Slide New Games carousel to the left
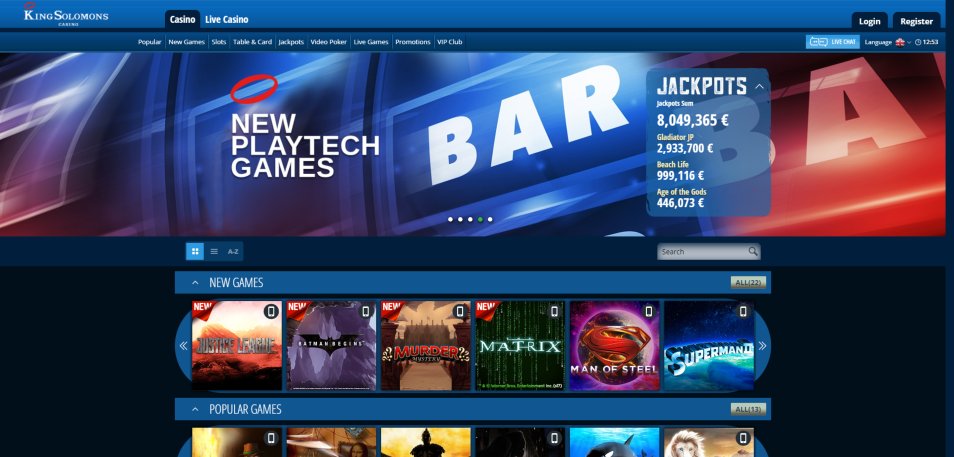Image resolution: width=954 pixels, height=457 pixels. tap(183, 346)
